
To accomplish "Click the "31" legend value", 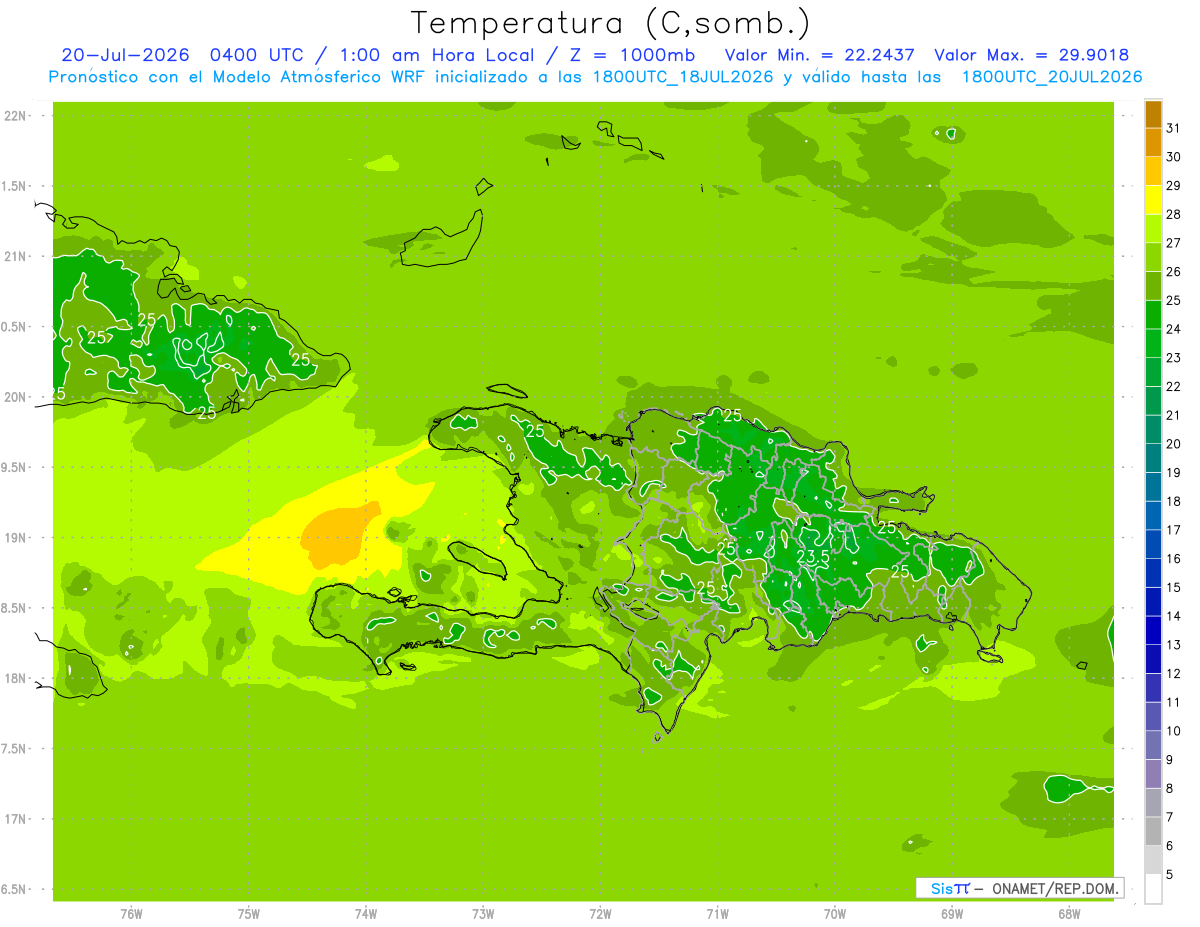I will tap(1174, 127).
